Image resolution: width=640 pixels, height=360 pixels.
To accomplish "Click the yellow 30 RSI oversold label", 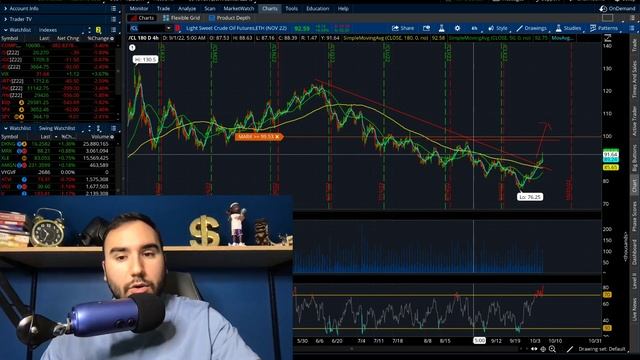I will pos(607,328).
